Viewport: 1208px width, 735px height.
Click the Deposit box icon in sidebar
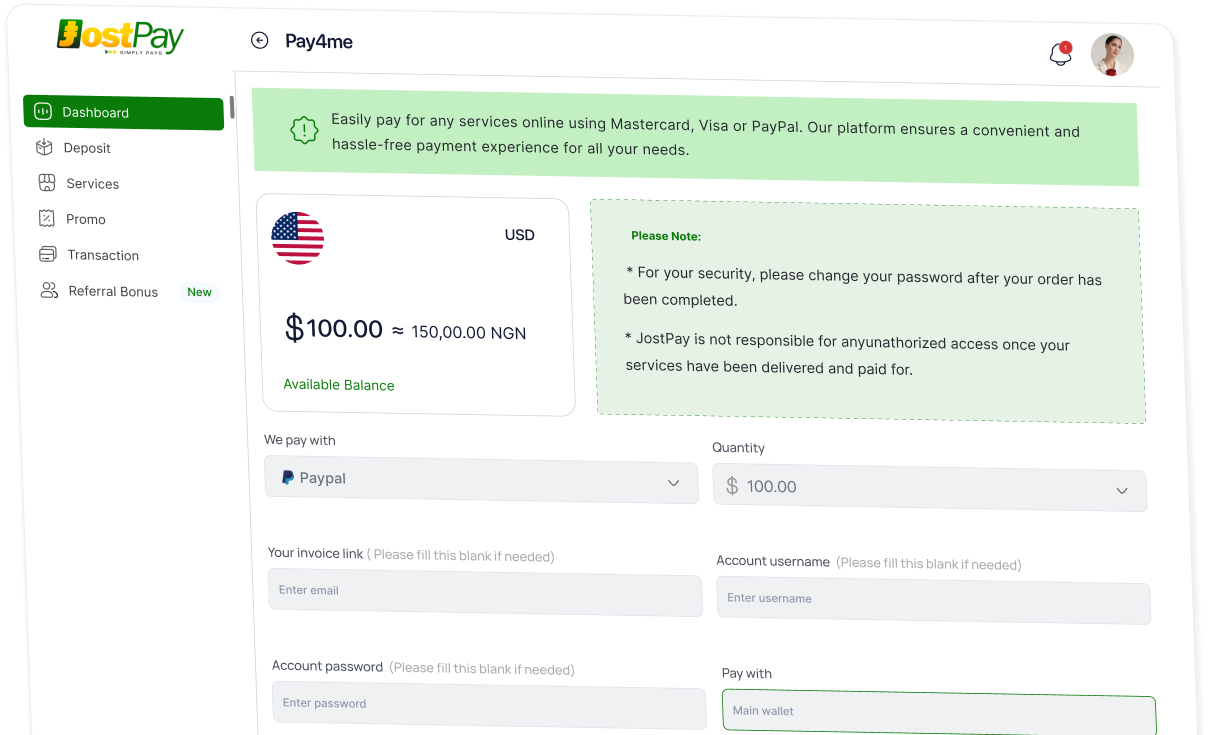click(x=44, y=147)
